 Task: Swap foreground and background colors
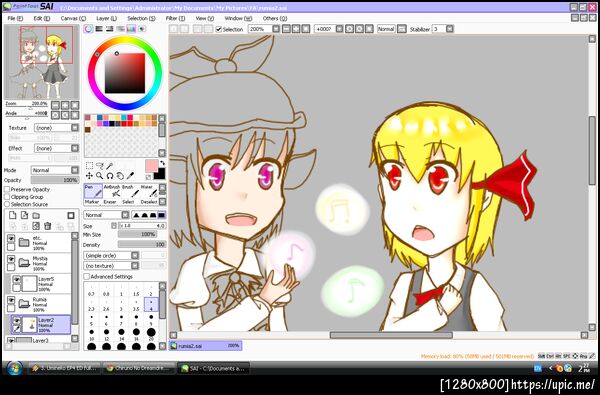(x=162, y=163)
